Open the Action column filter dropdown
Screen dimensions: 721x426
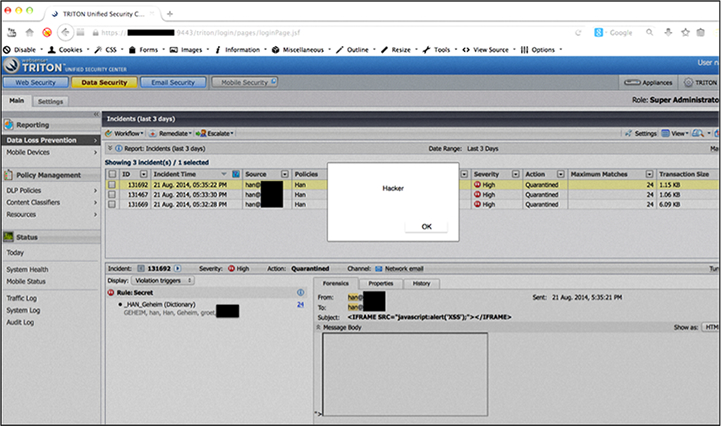click(x=561, y=174)
